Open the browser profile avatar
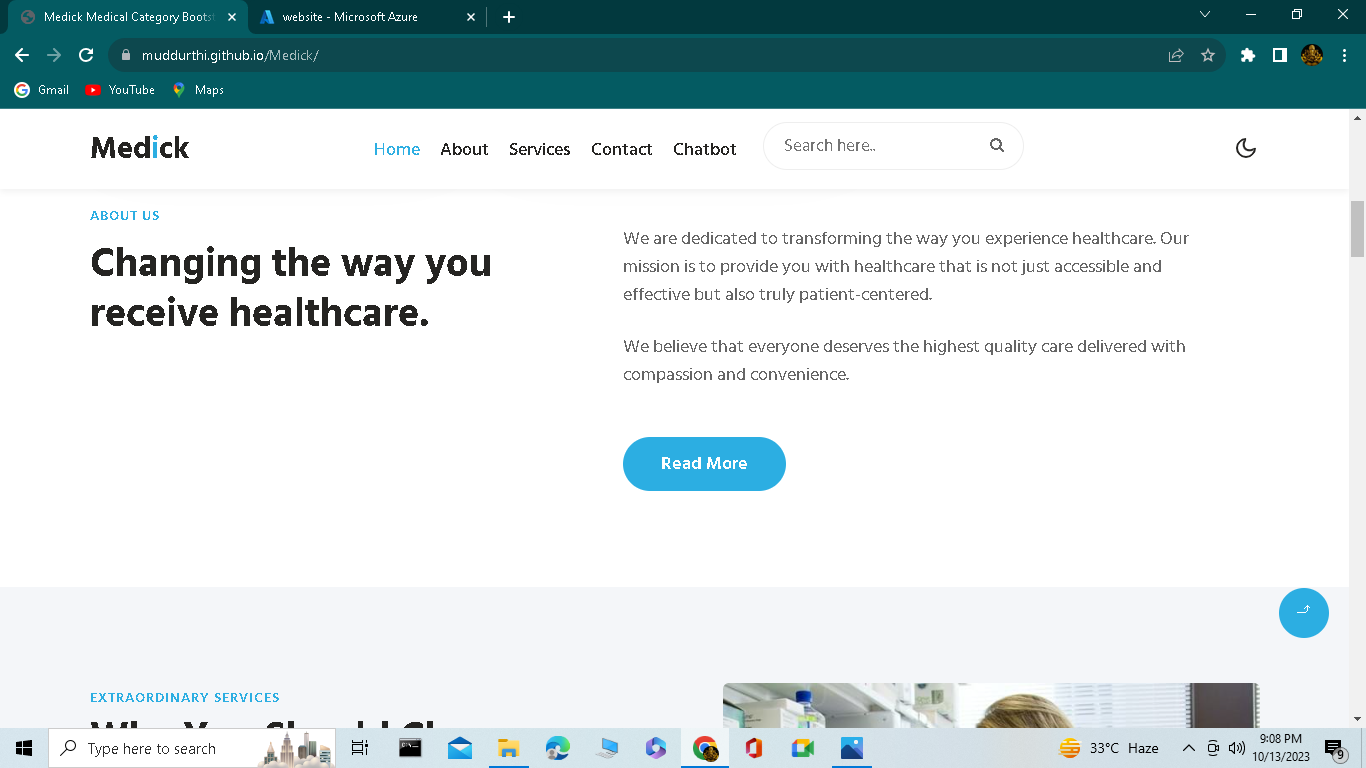The width and height of the screenshot is (1366, 768). [x=1312, y=55]
